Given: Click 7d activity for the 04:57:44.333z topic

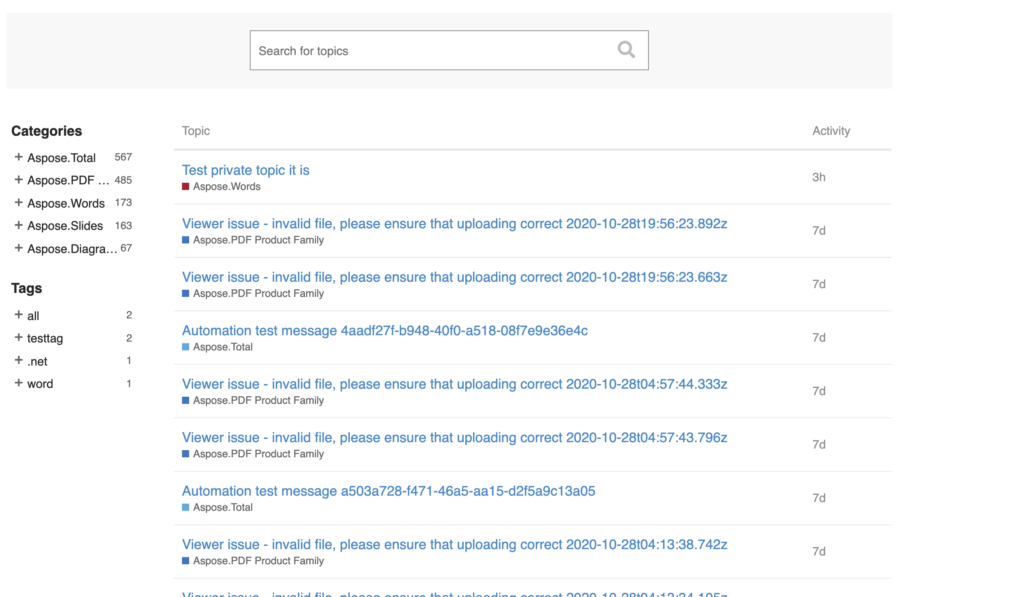Looking at the screenshot, I should [819, 391].
